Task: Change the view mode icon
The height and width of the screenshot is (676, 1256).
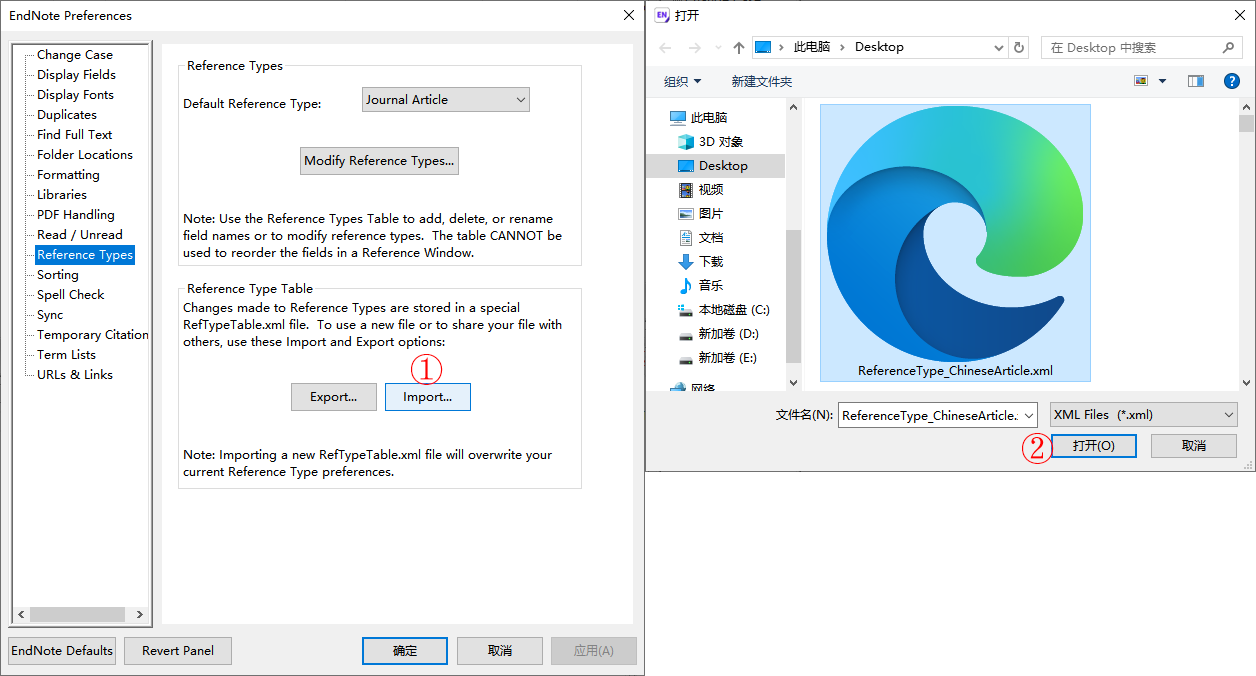Action: (x=1140, y=81)
